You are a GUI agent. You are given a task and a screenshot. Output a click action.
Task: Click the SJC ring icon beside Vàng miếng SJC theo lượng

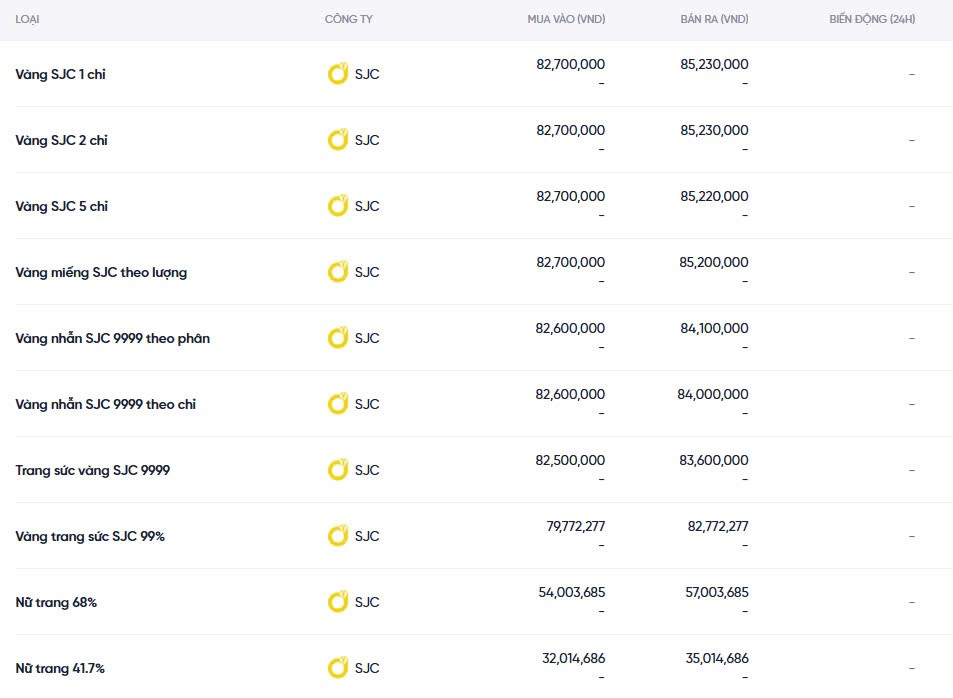coord(338,272)
